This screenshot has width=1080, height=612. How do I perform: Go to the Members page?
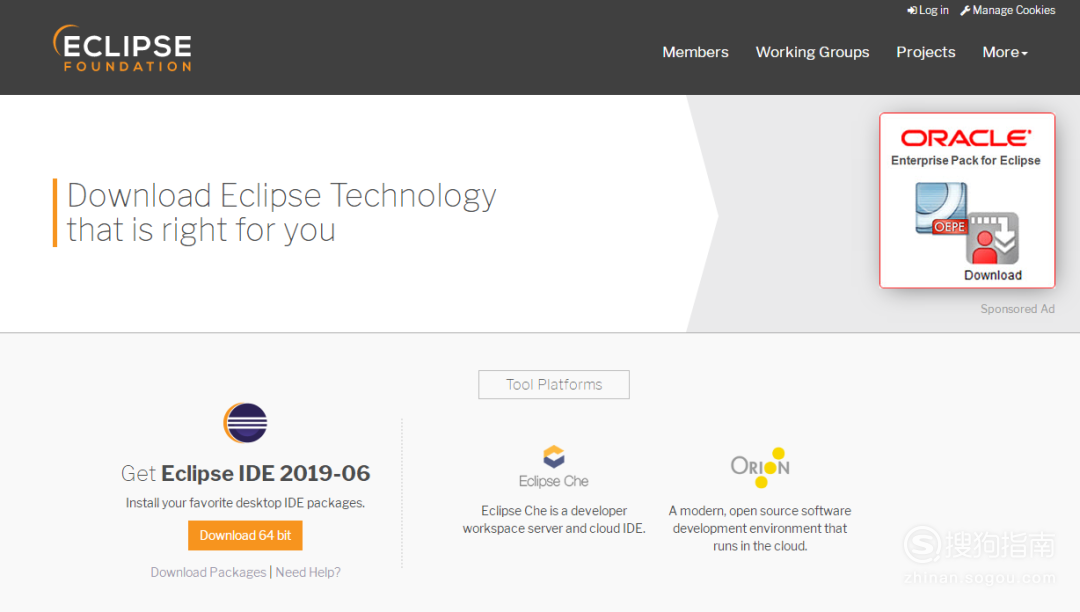click(695, 52)
